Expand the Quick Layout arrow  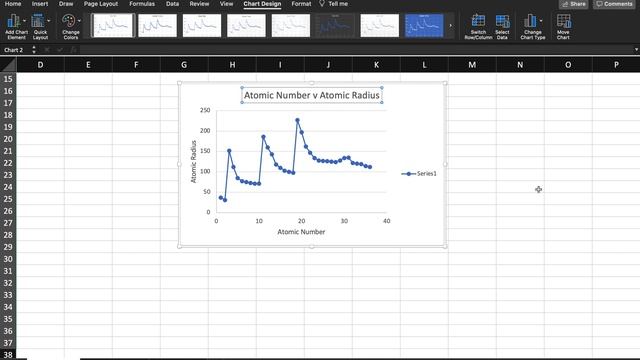(x=49, y=21)
